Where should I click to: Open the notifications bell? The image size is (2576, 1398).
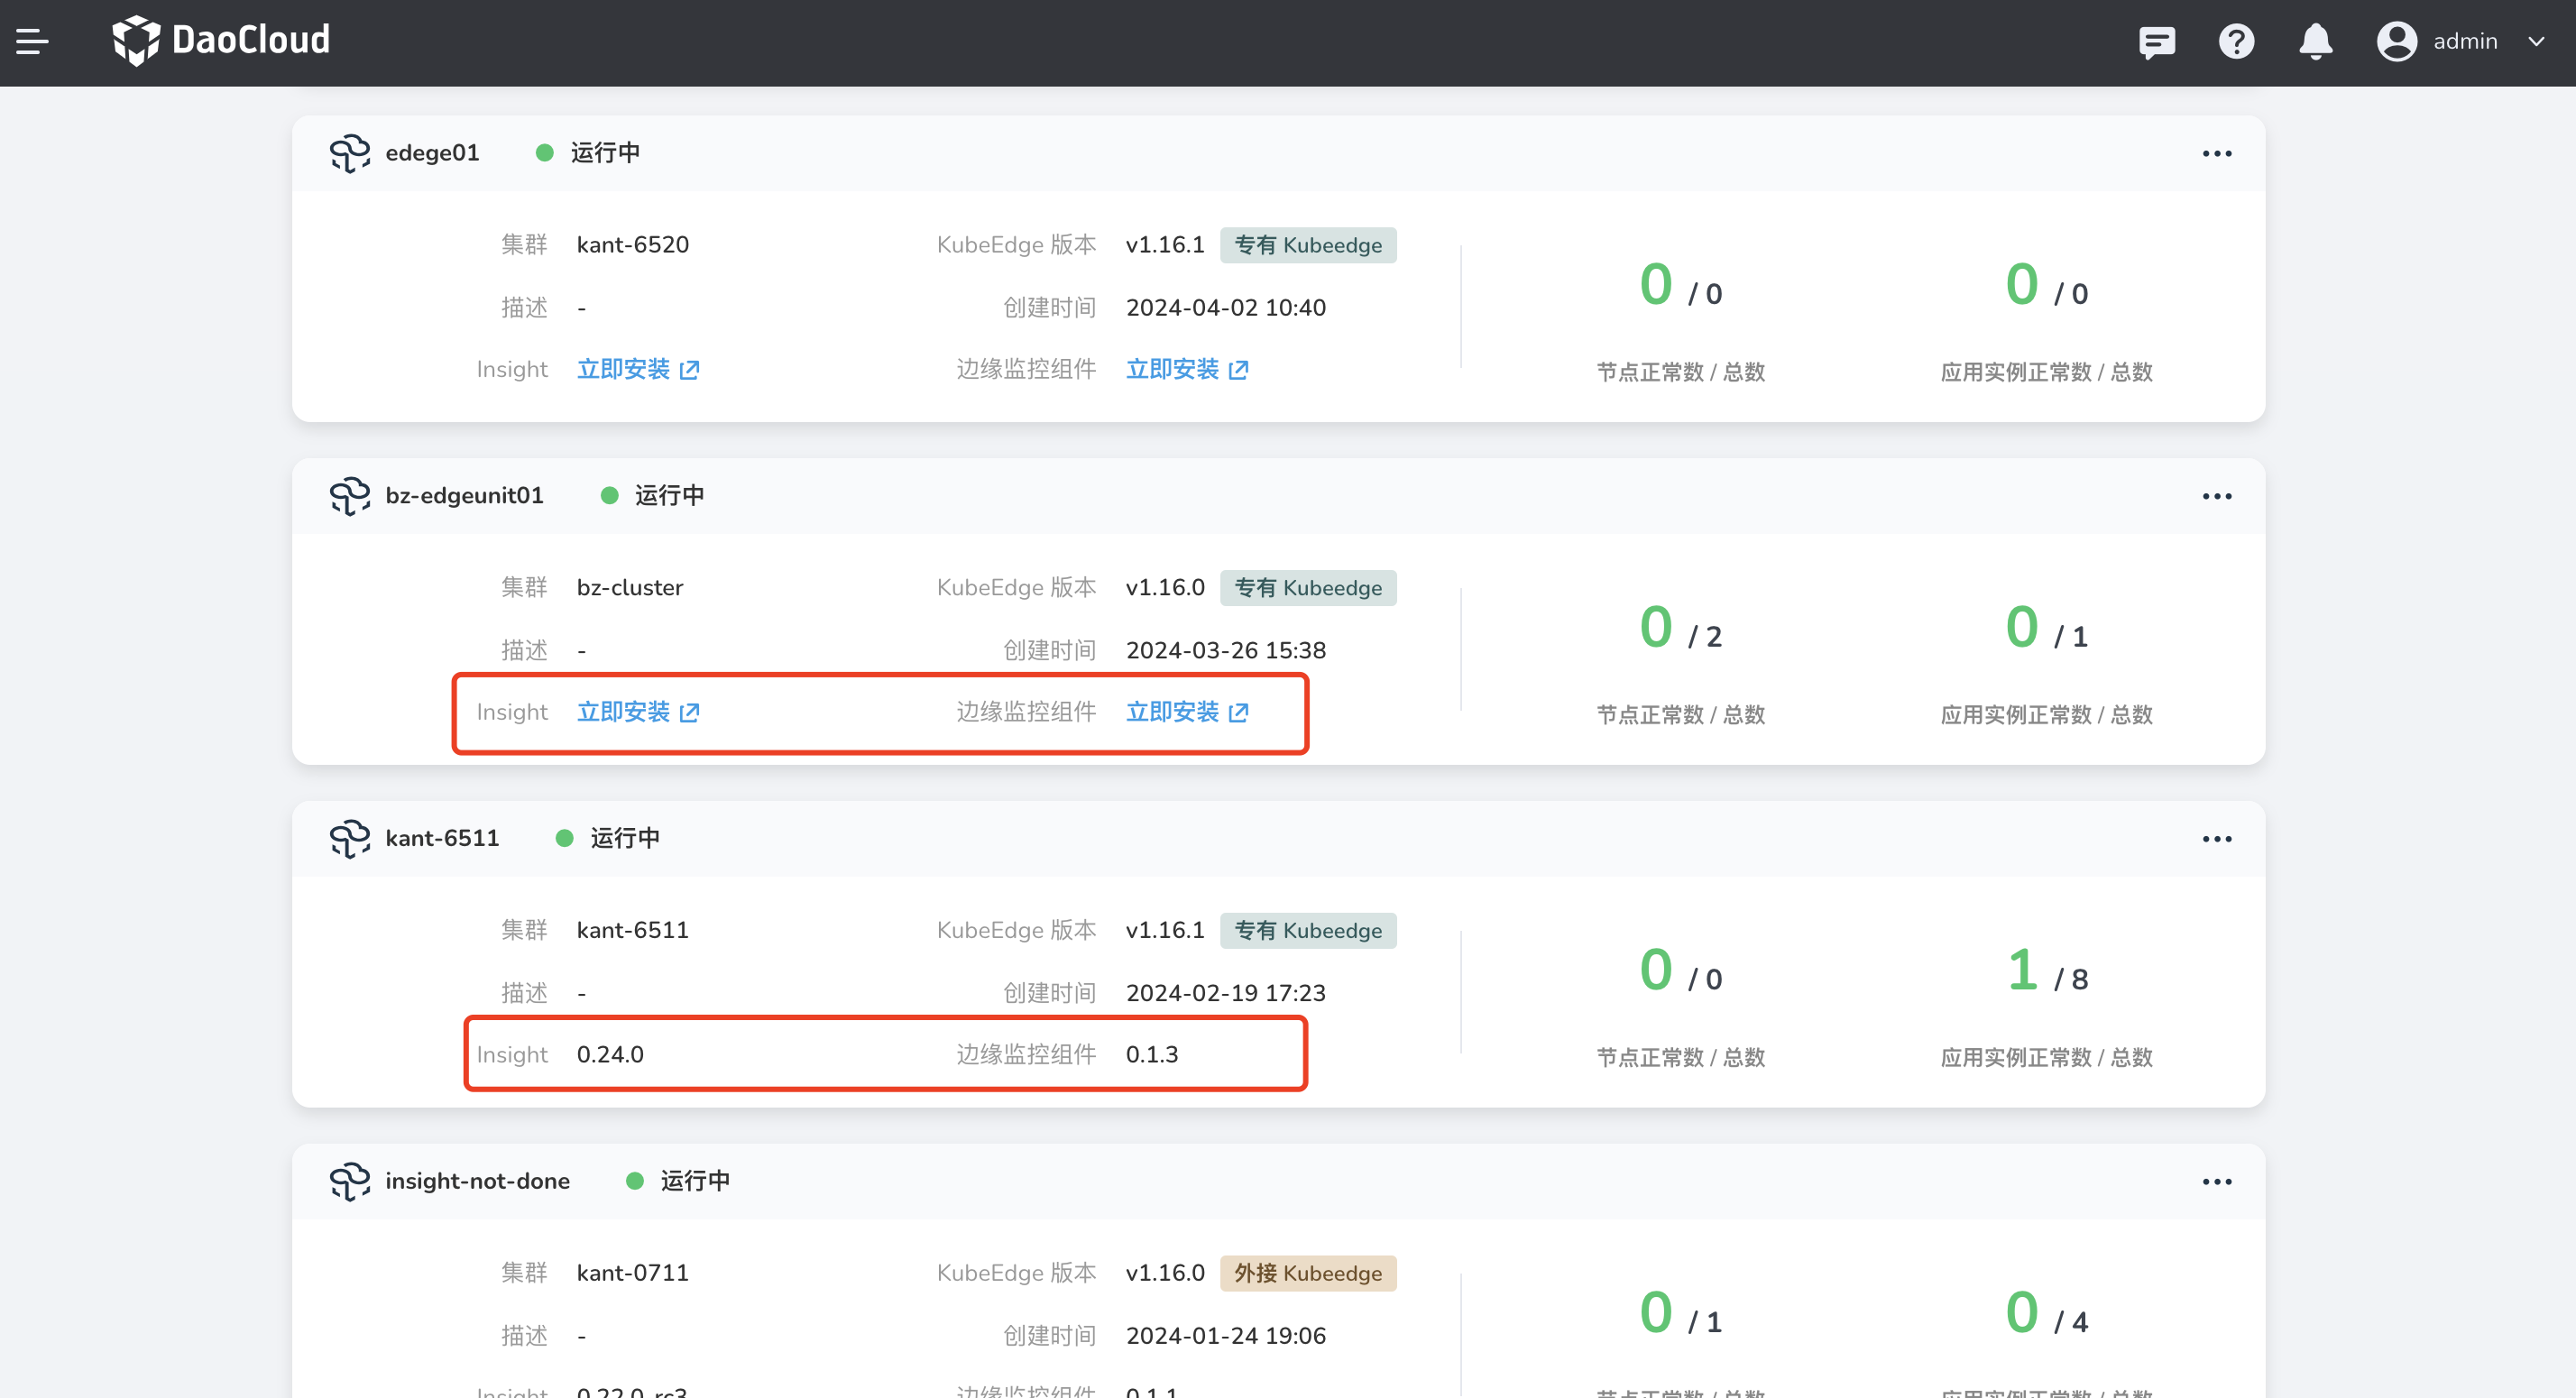(2315, 42)
